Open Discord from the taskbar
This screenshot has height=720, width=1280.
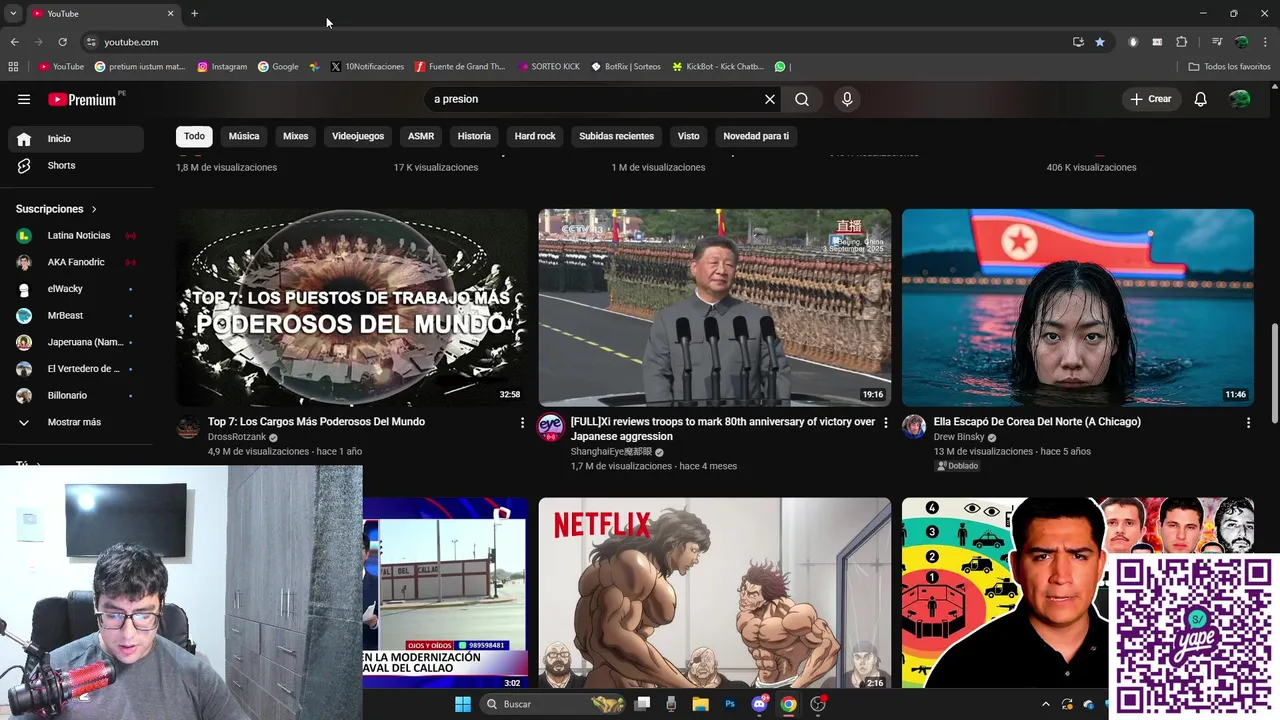pos(760,704)
